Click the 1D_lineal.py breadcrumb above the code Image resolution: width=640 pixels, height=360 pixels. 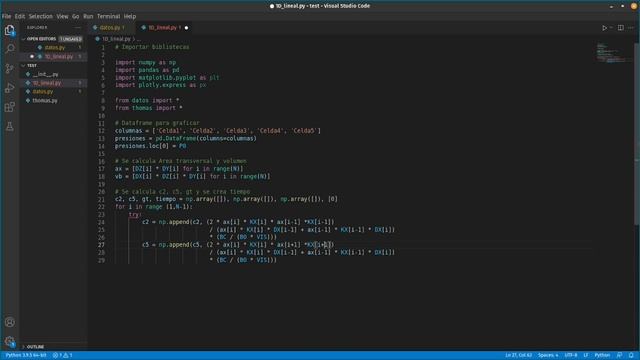(116, 39)
